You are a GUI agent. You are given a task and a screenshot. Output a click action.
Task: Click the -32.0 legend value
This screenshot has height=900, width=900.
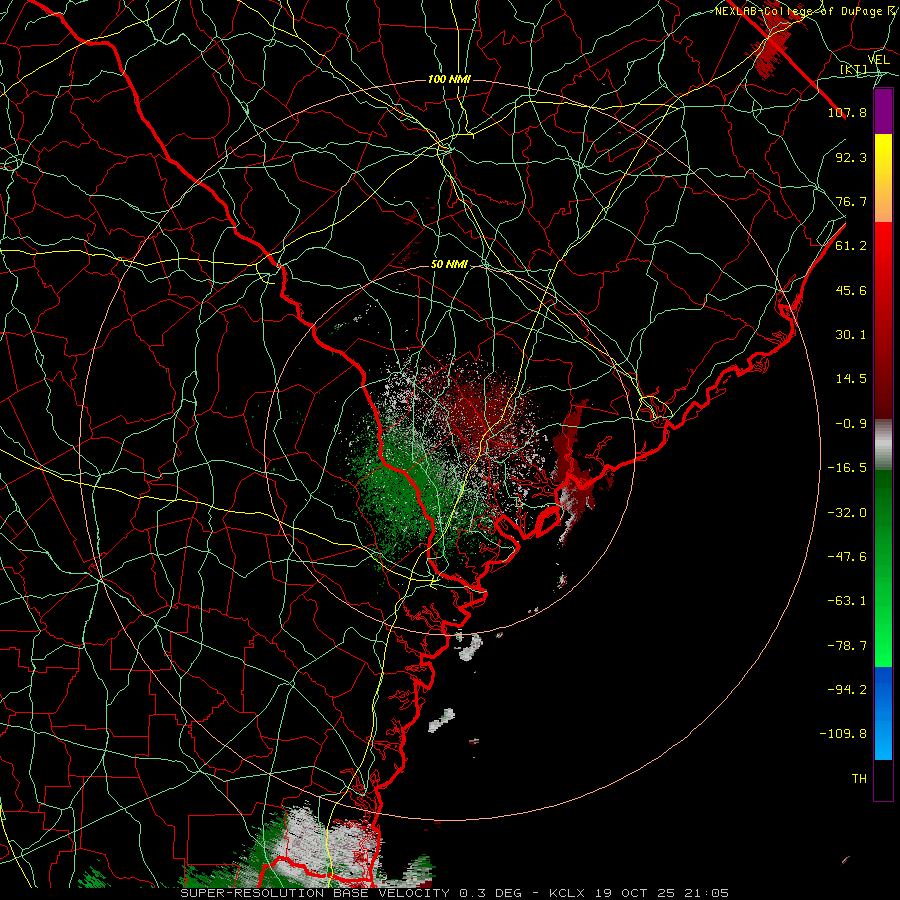click(847, 513)
